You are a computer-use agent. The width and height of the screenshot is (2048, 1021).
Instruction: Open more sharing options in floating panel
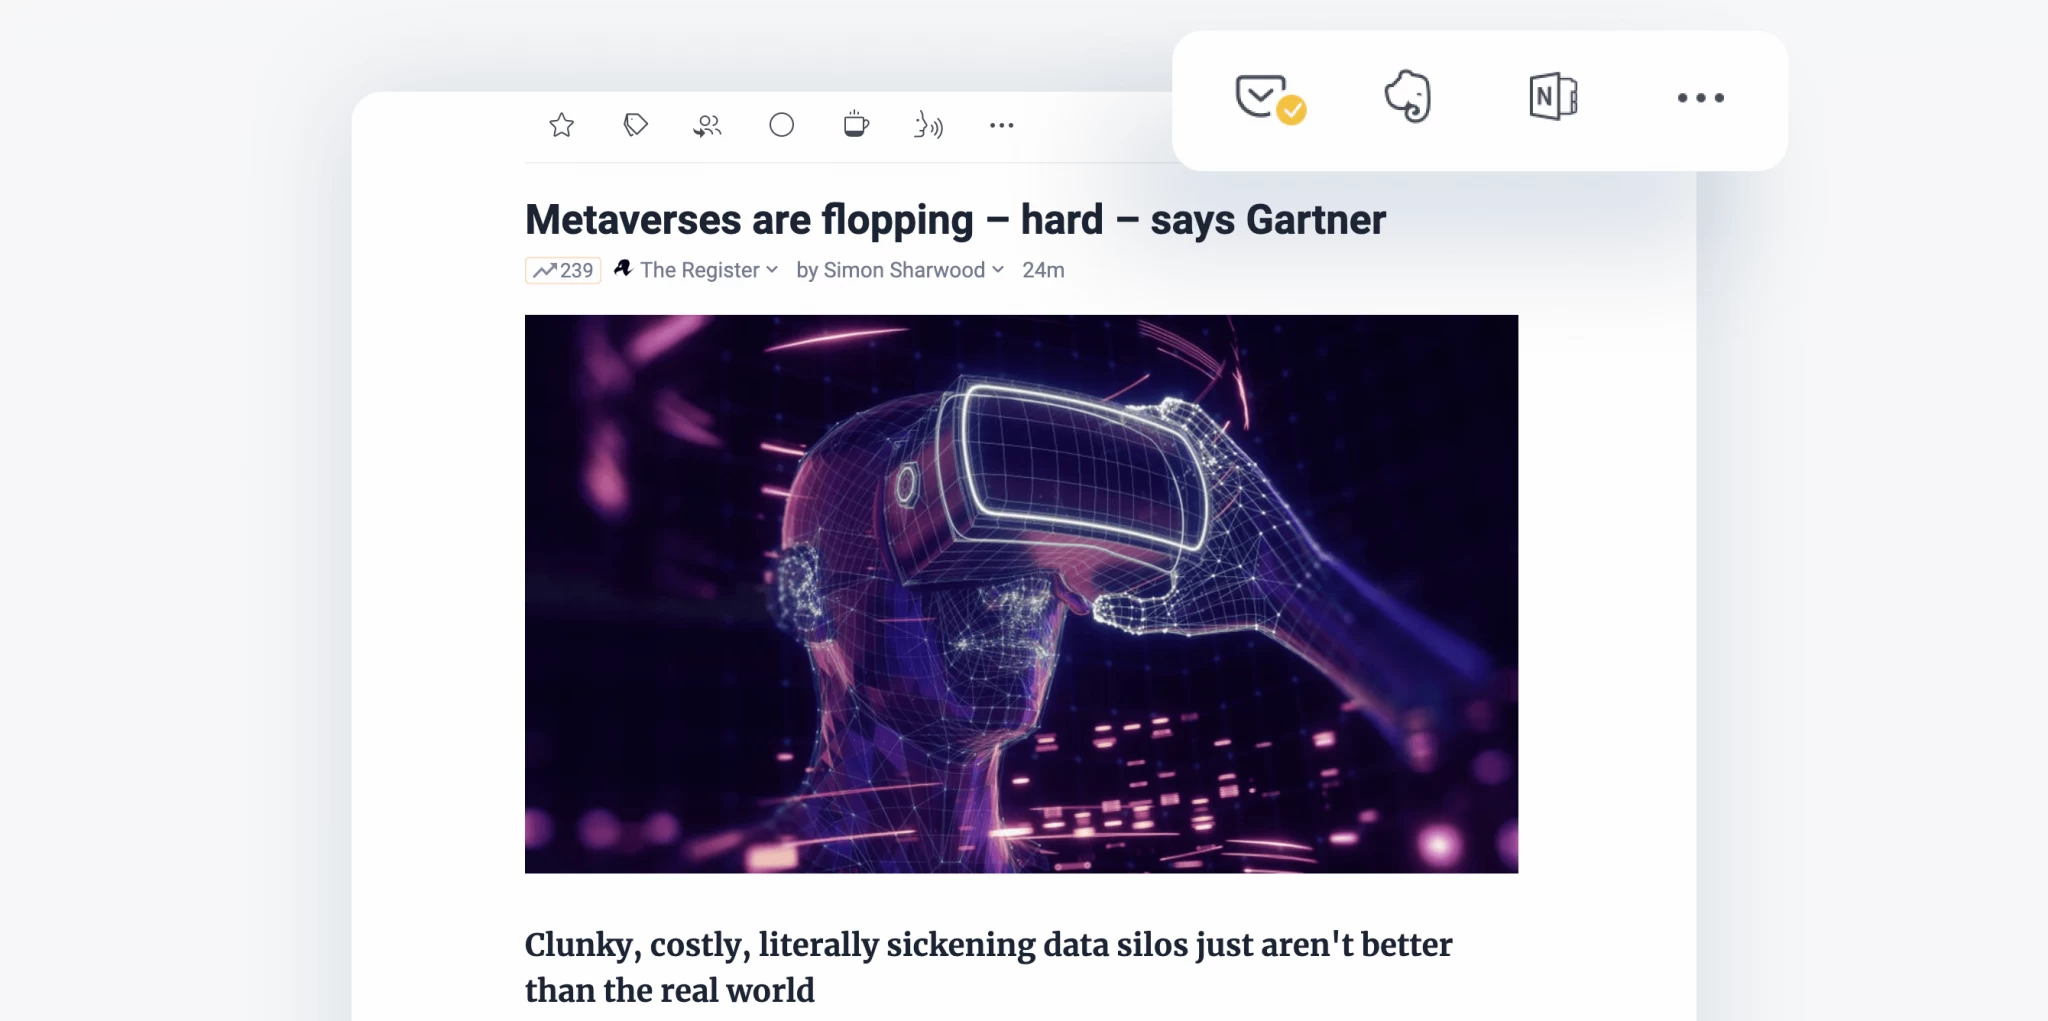1700,98
